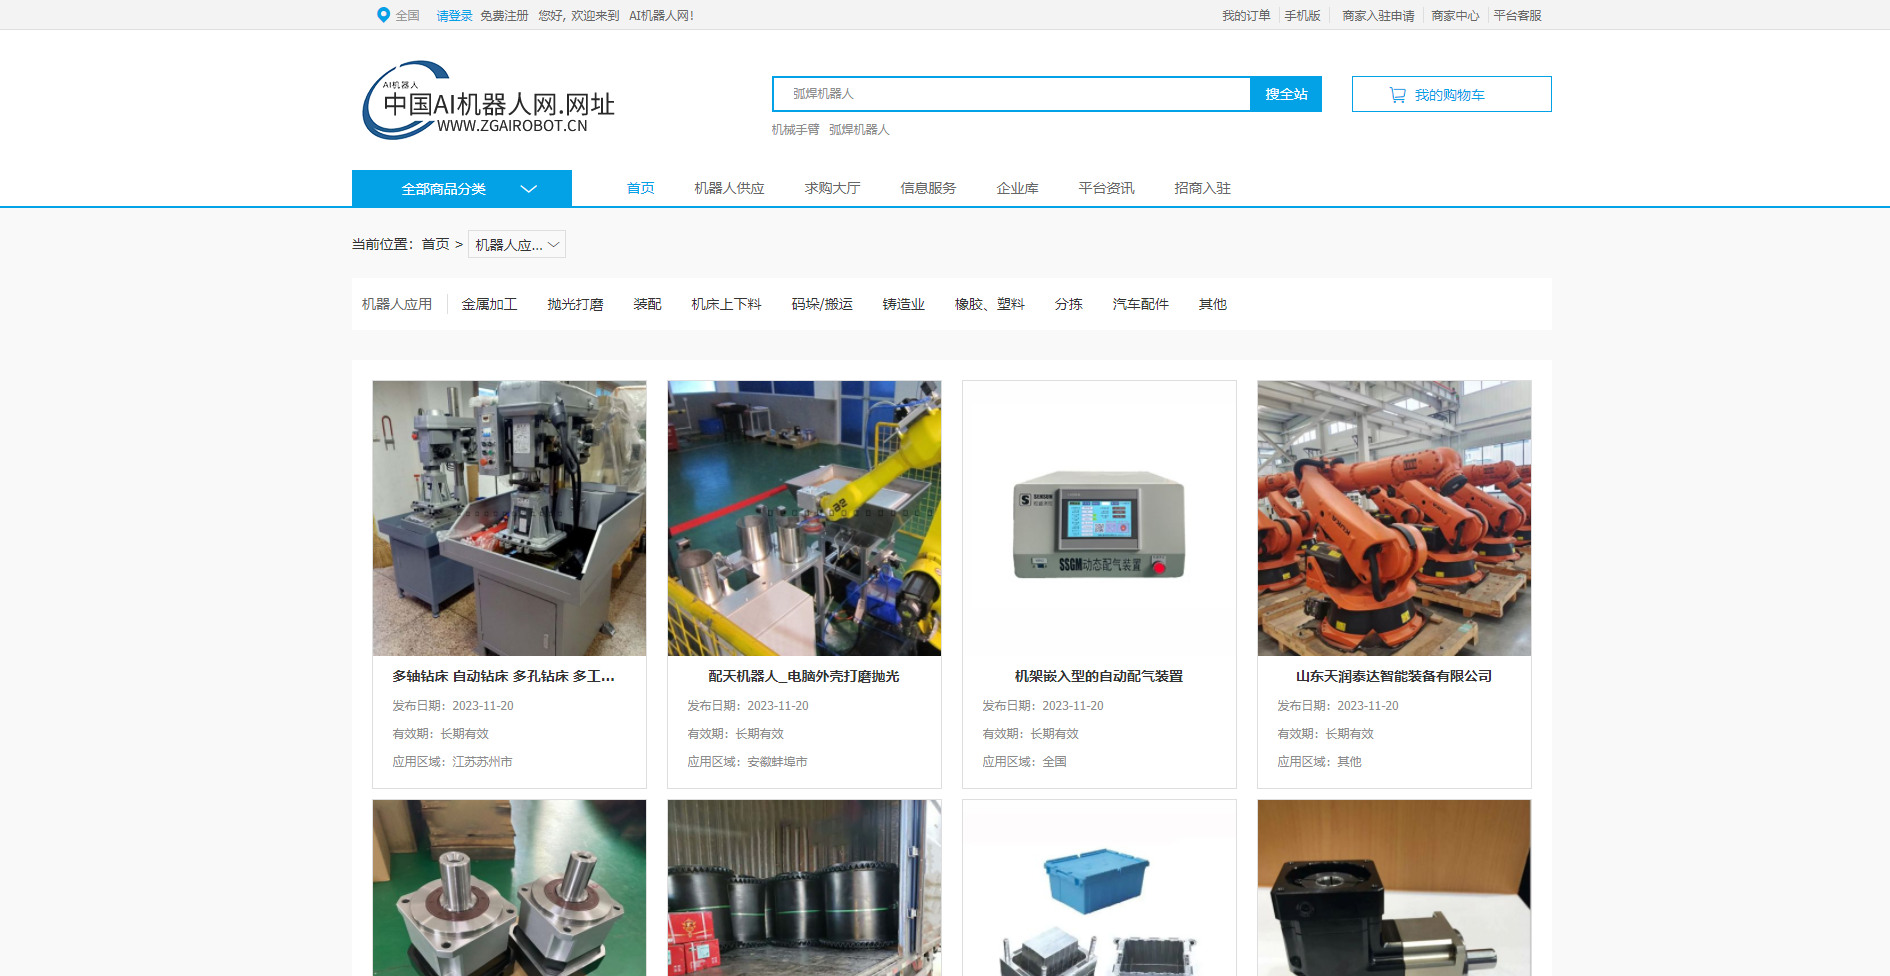Open the 手机版 link
The height and width of the screenshot is (976, 1890).
point(1303,16)
